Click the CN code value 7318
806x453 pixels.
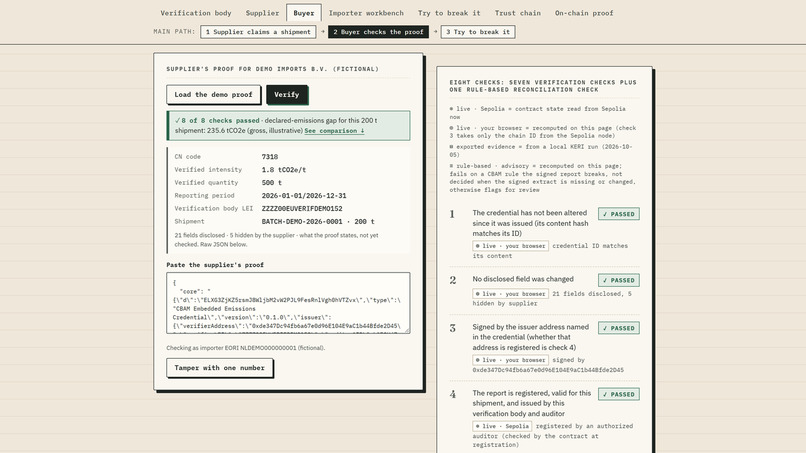pos(270,157)
